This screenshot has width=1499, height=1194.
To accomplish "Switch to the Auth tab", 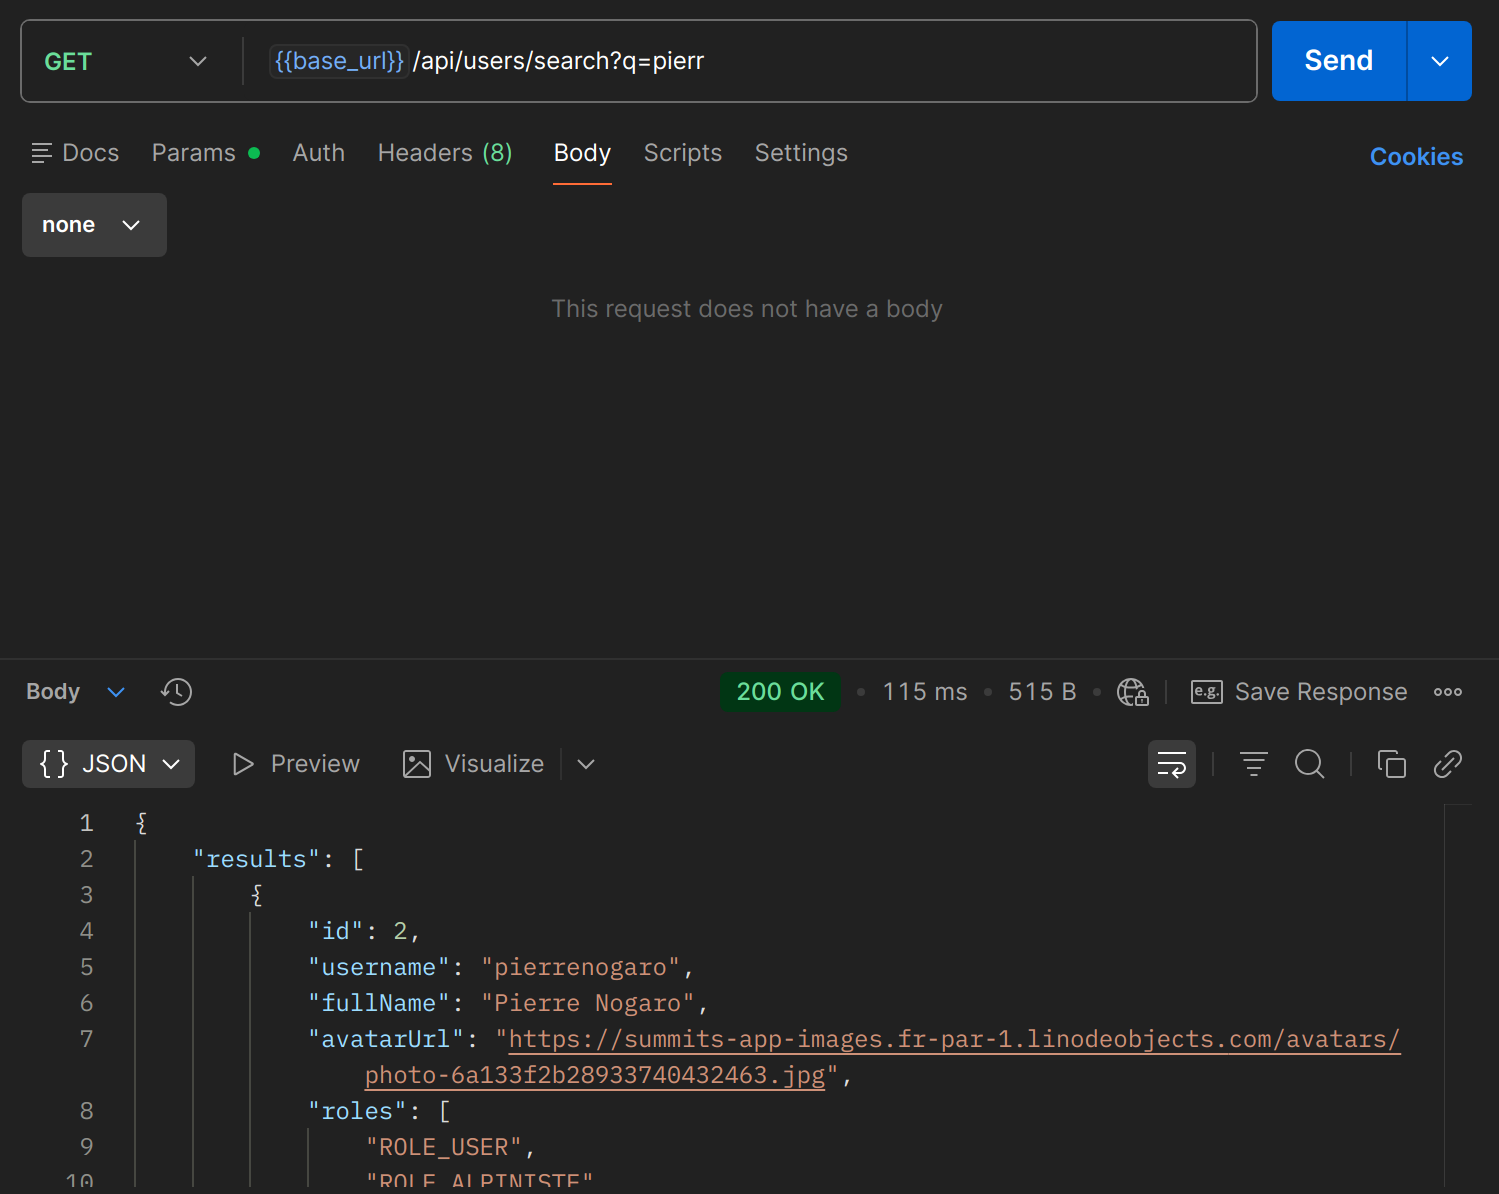I will [318, 153].
